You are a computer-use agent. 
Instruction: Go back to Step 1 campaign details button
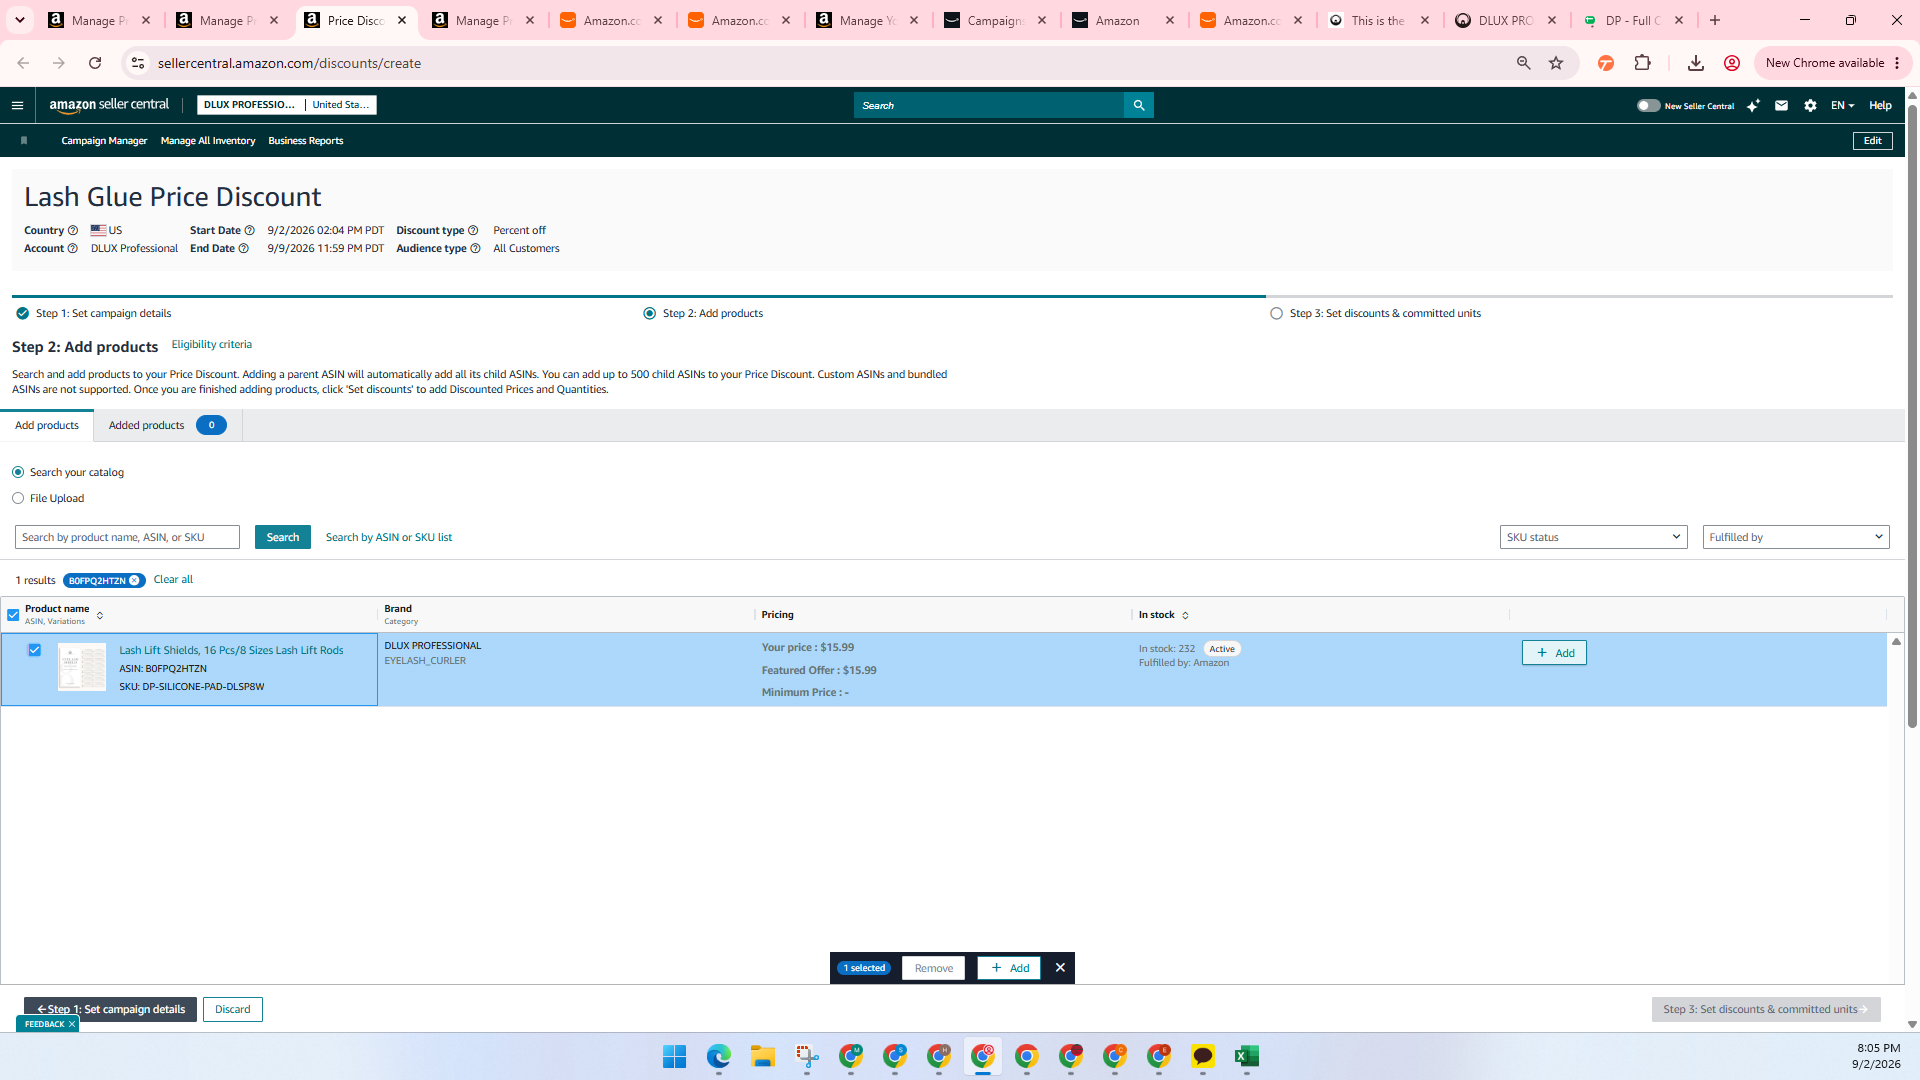[x=110, y=1009]
